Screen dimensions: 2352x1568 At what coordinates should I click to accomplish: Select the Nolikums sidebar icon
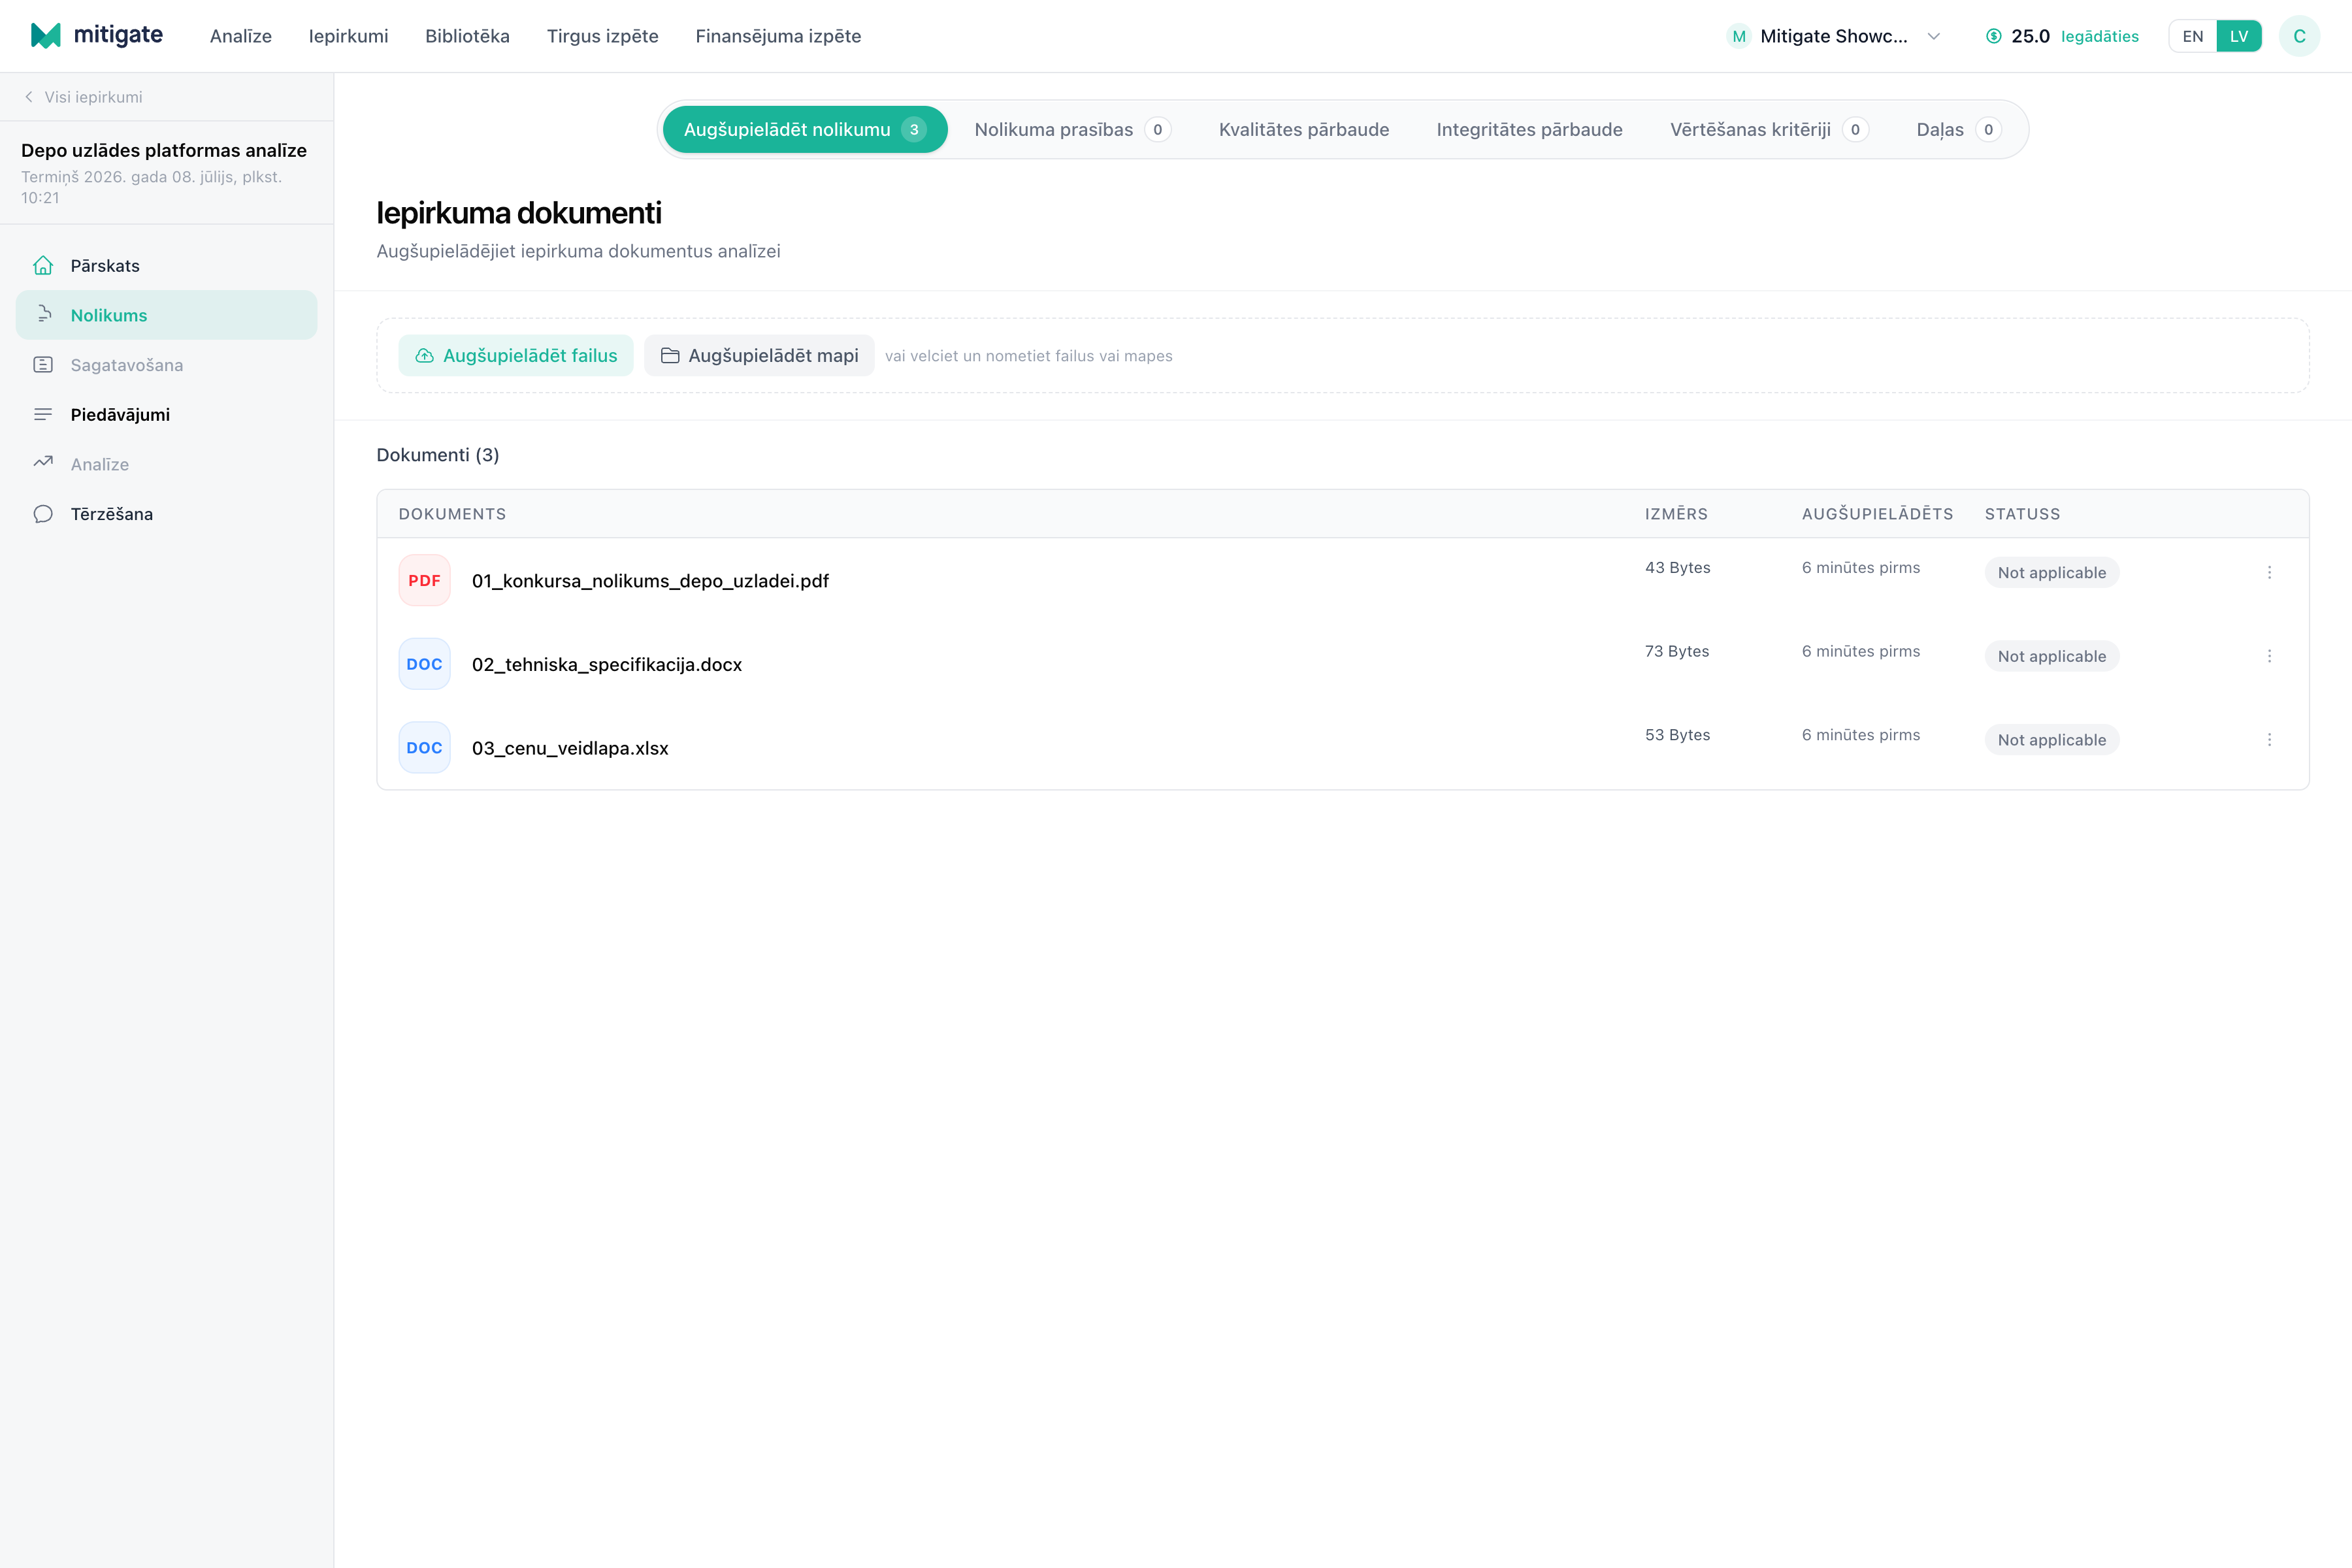(x=43, y=315)
